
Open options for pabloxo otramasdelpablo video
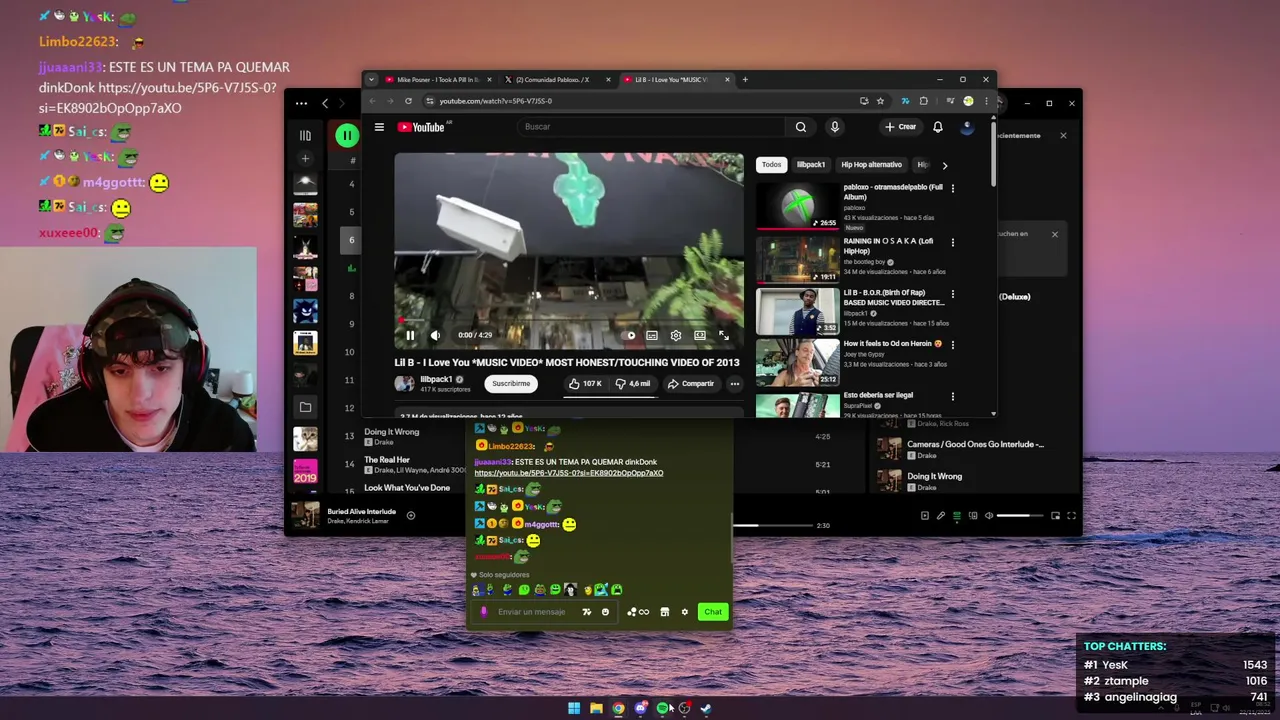(952, 188)
